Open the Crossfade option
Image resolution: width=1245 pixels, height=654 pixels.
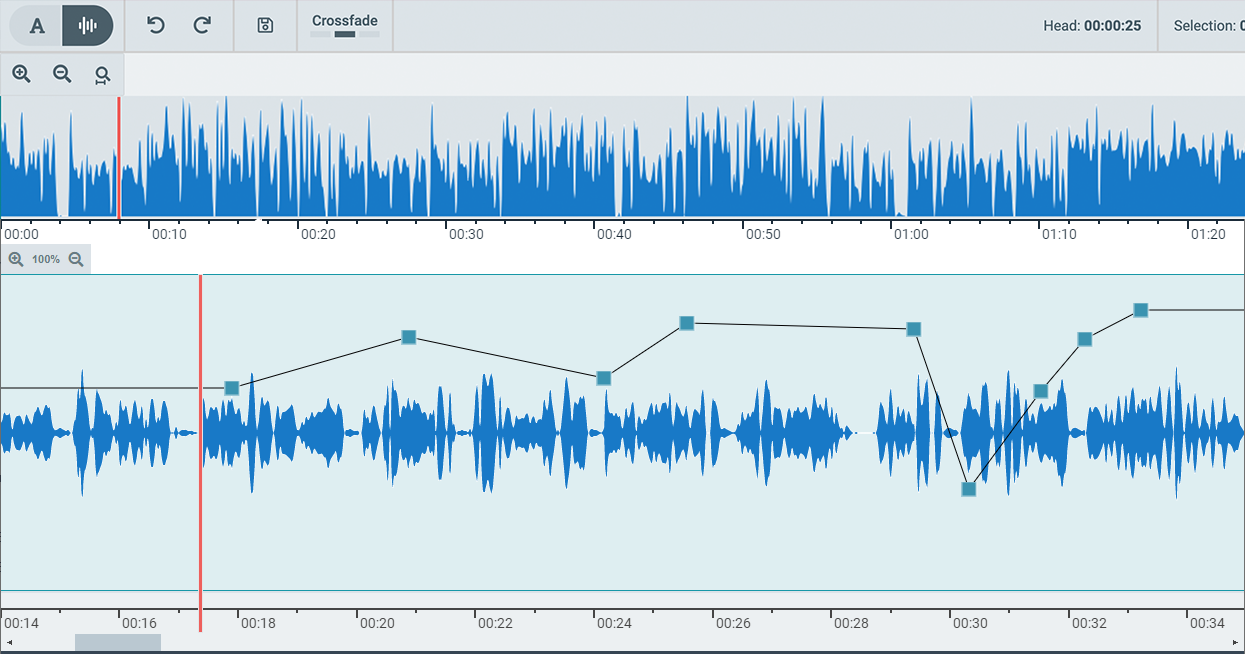[345, 26]
